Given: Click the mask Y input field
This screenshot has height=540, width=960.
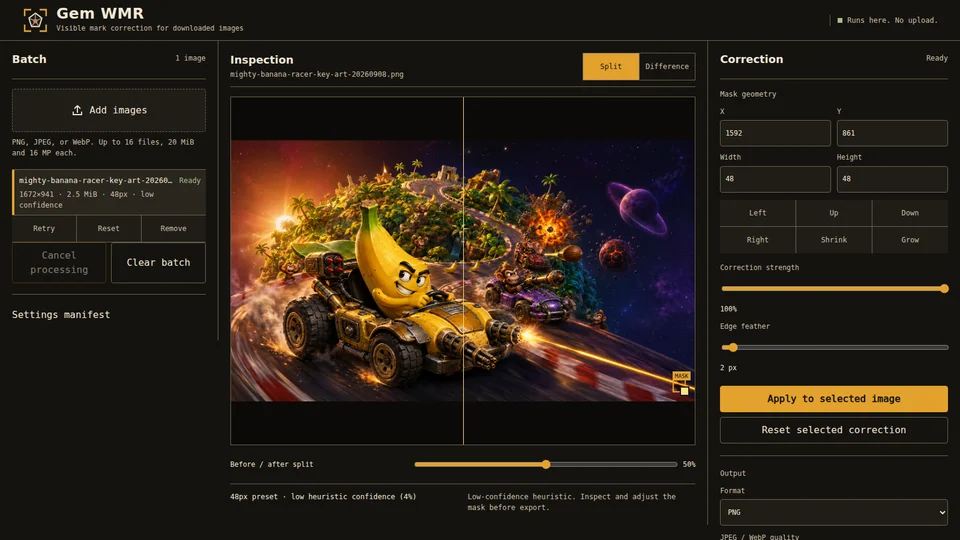Looking at the screenshot, I should point(892,133).
